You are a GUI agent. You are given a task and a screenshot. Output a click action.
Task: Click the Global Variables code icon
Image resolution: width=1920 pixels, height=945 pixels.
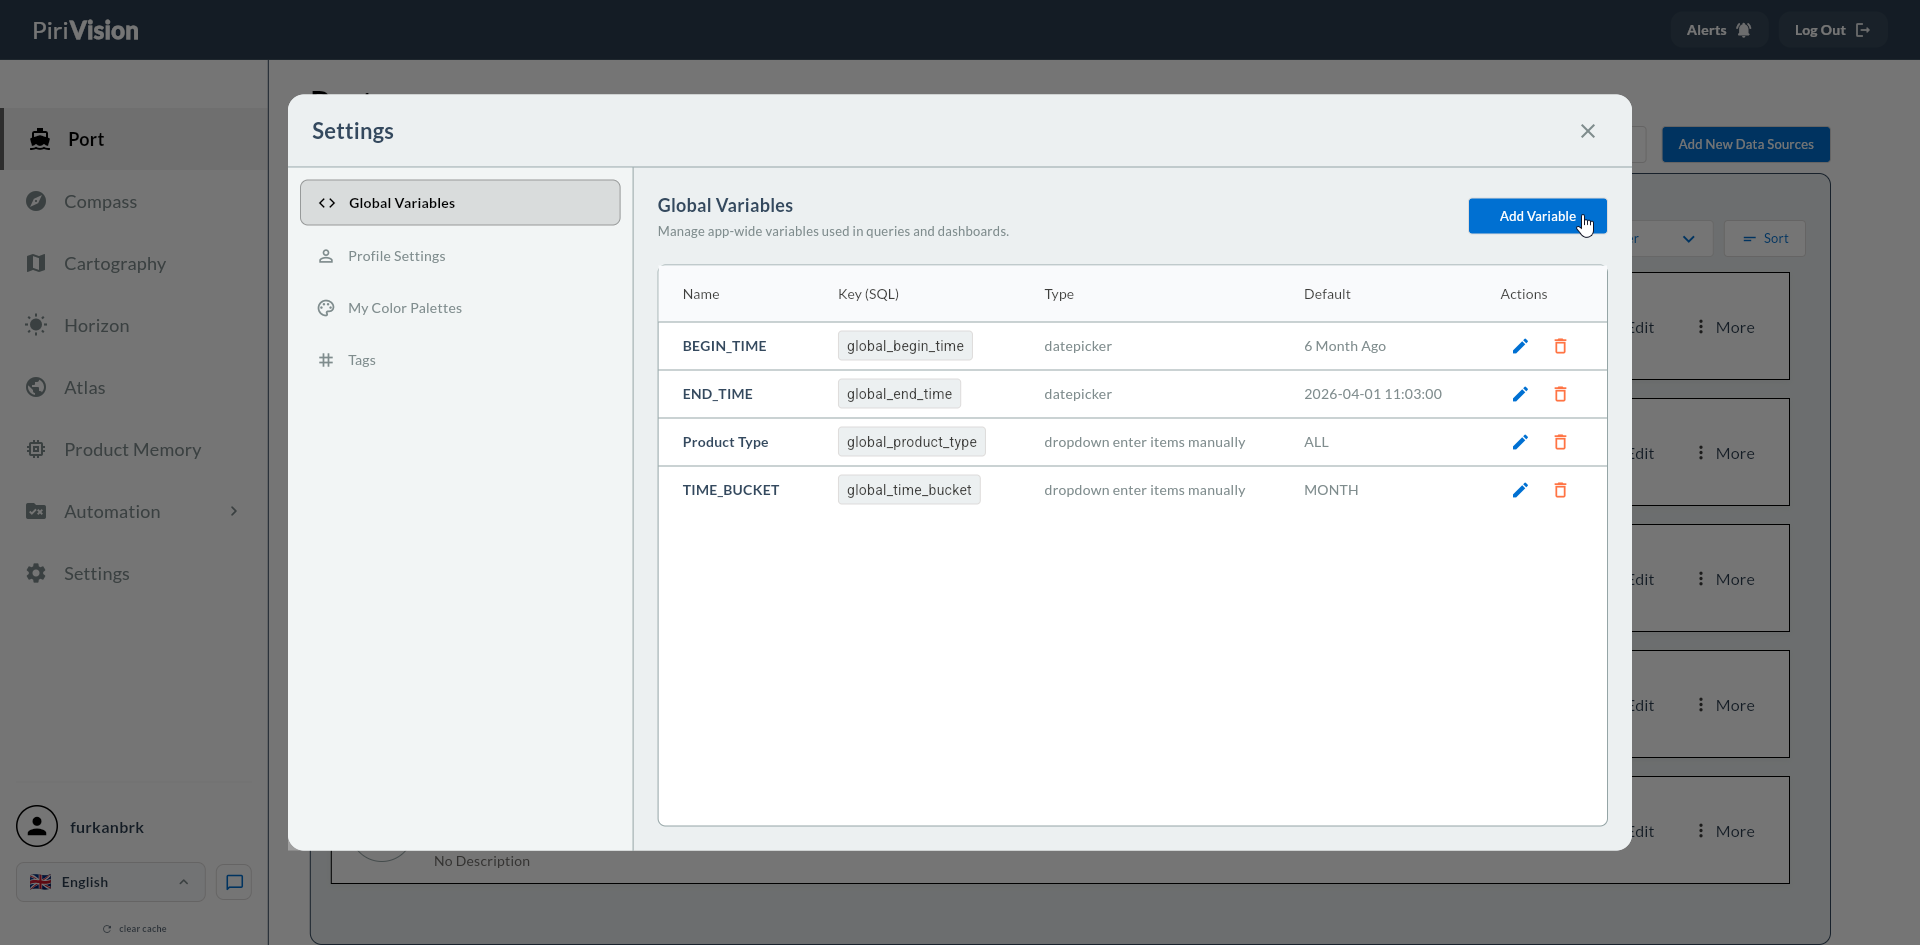(x=327, y=203)
